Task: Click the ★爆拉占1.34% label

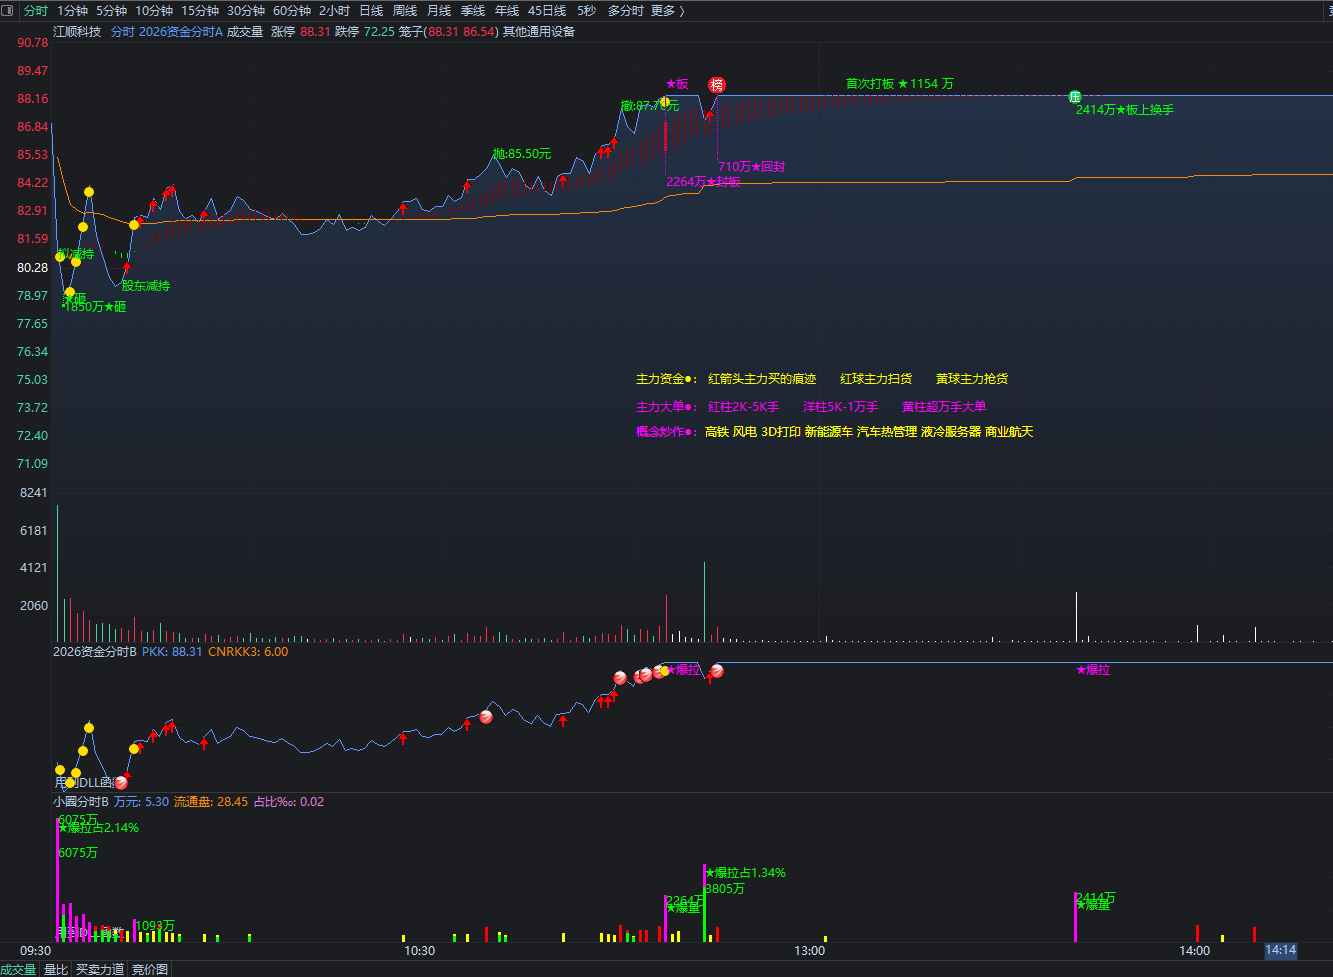Action: click(745, 873)
